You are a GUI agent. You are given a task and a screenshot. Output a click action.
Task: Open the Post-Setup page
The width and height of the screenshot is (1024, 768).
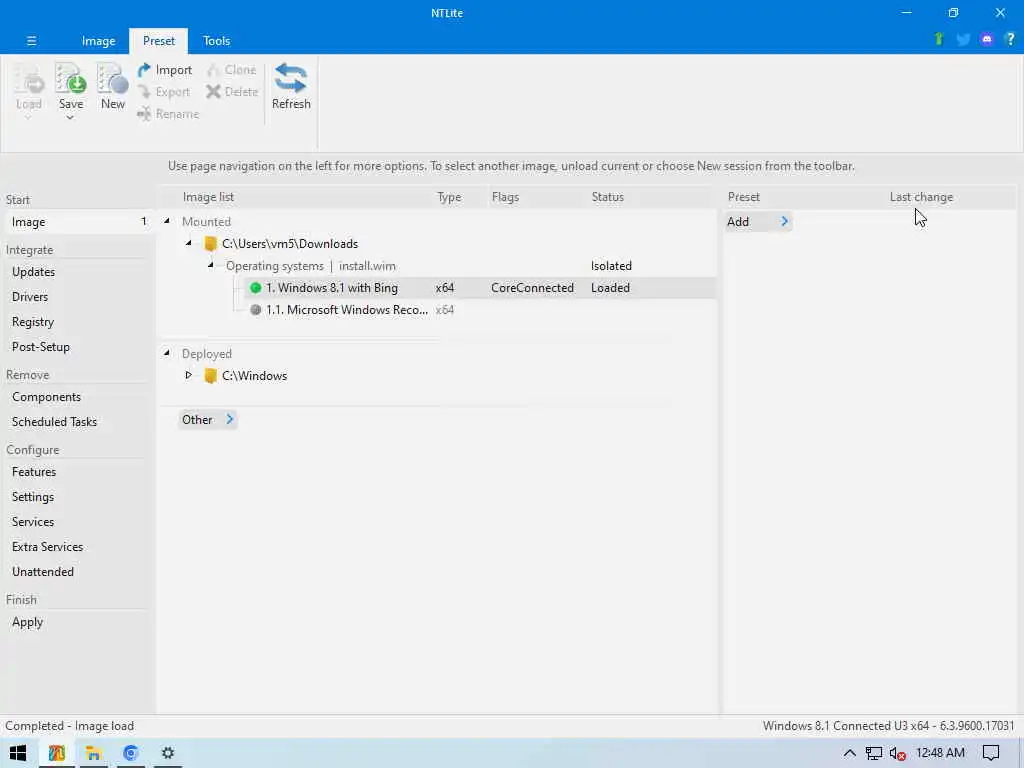(40, 347)
